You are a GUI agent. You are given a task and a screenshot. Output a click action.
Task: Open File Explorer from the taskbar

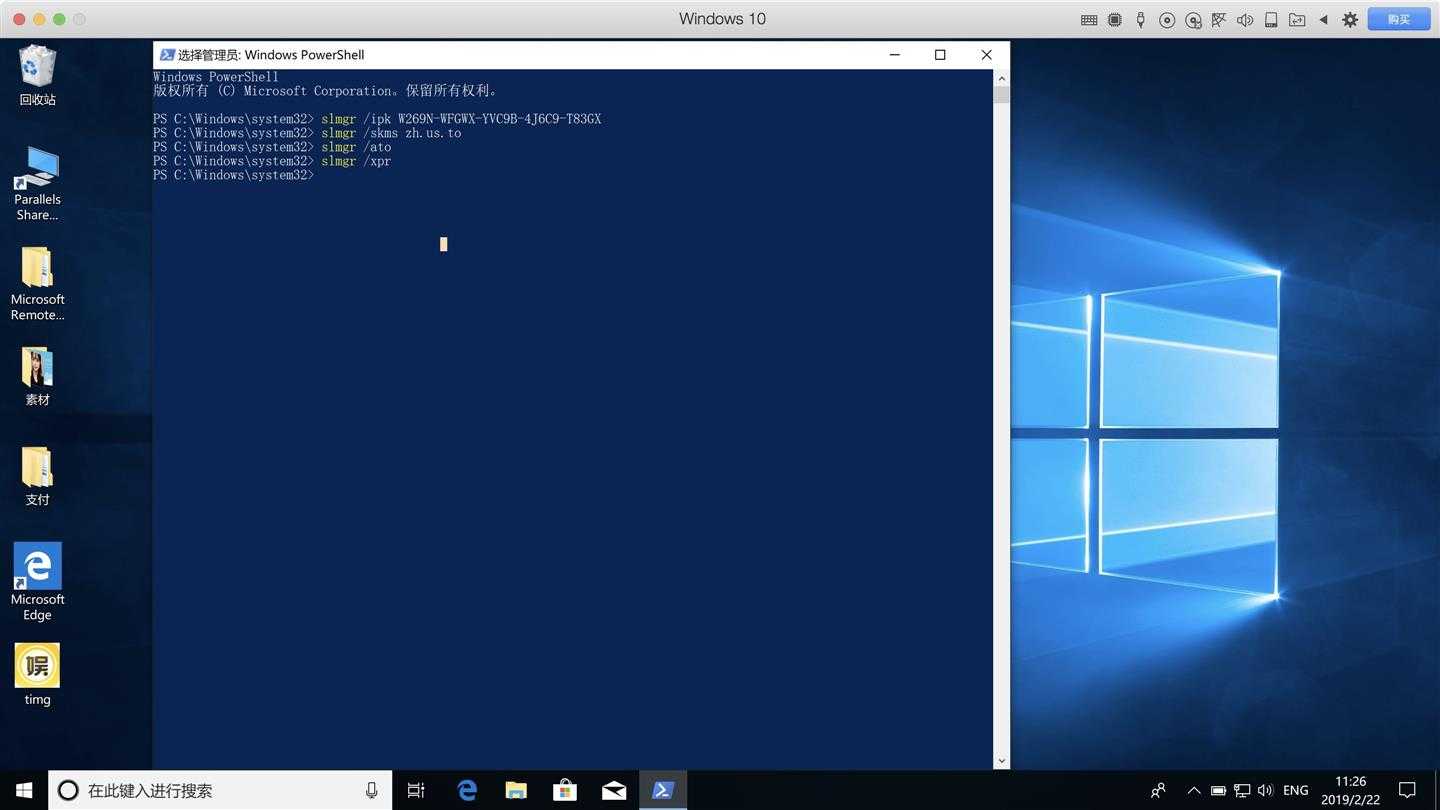pyautogui.click(x=516, y=790)
